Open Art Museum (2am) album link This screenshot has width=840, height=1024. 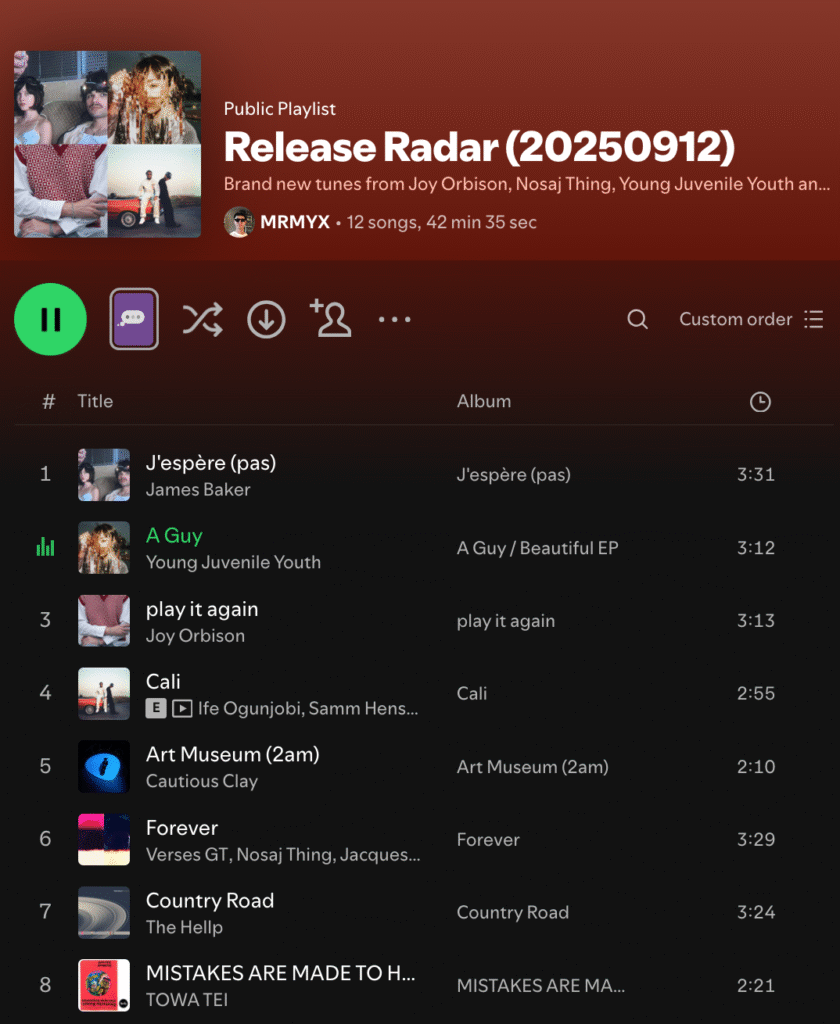click(532, 767)
